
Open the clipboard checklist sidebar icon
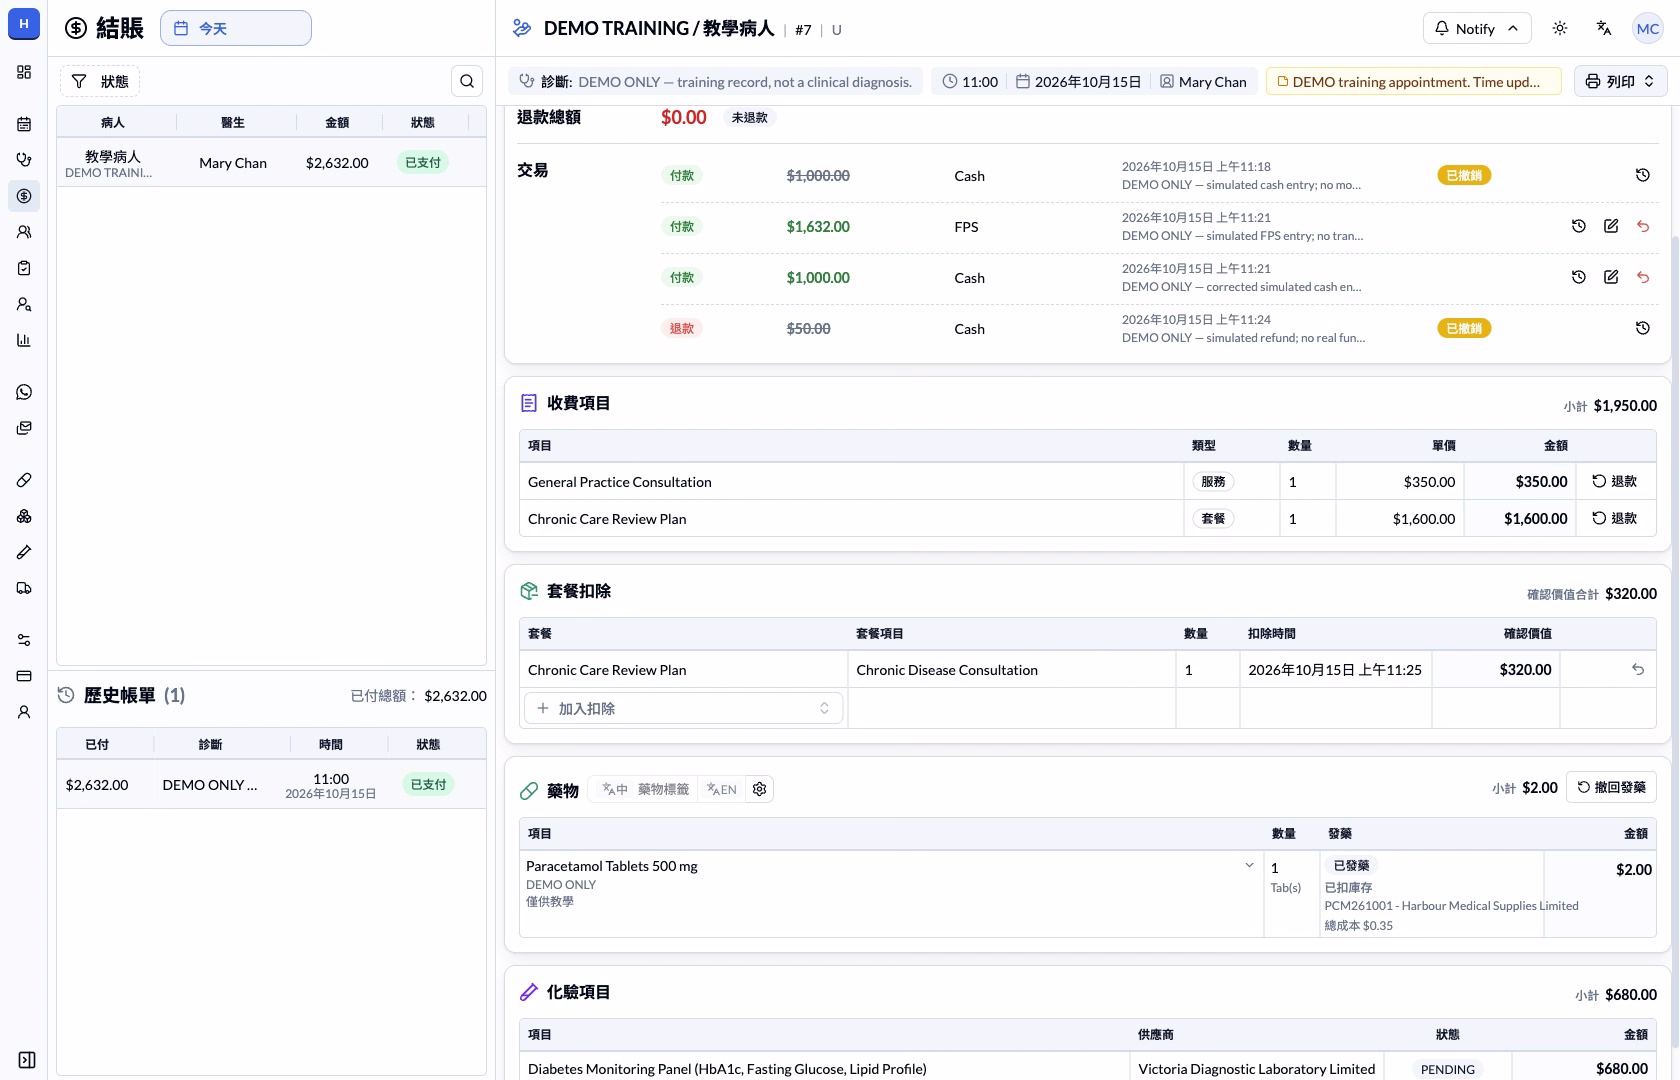pos(24,268)
